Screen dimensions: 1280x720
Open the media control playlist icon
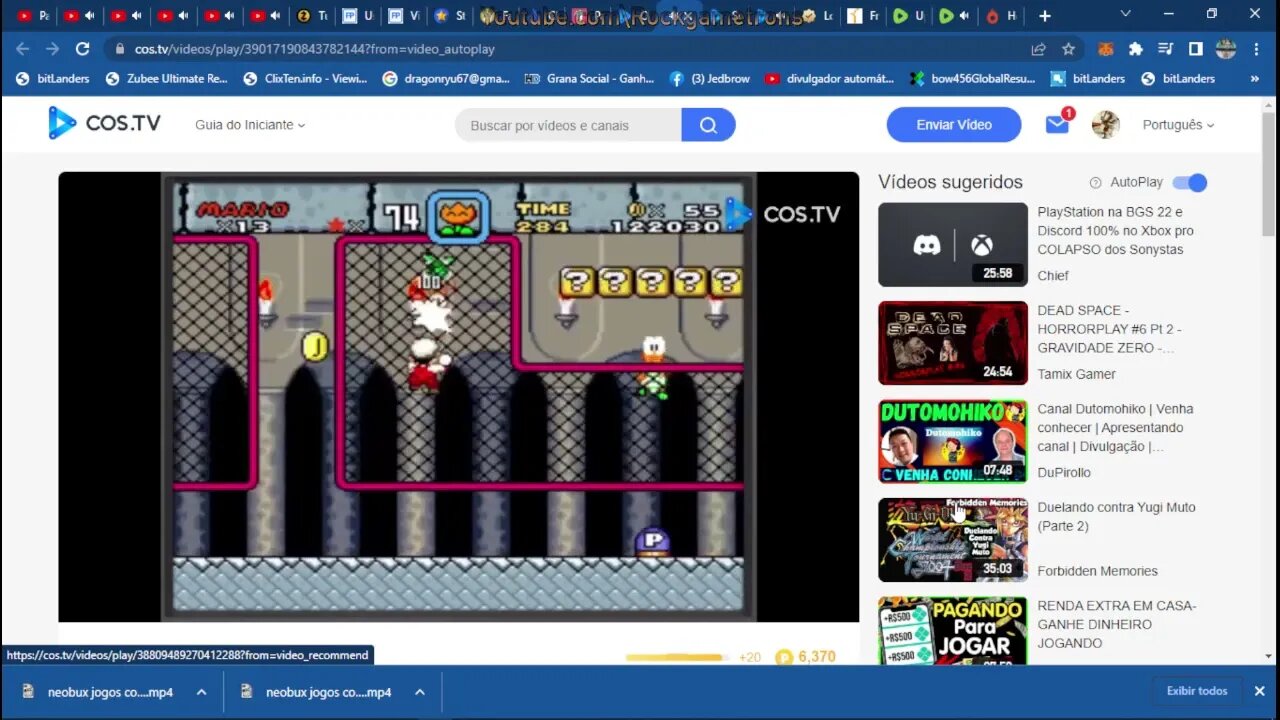[1165, 49]
